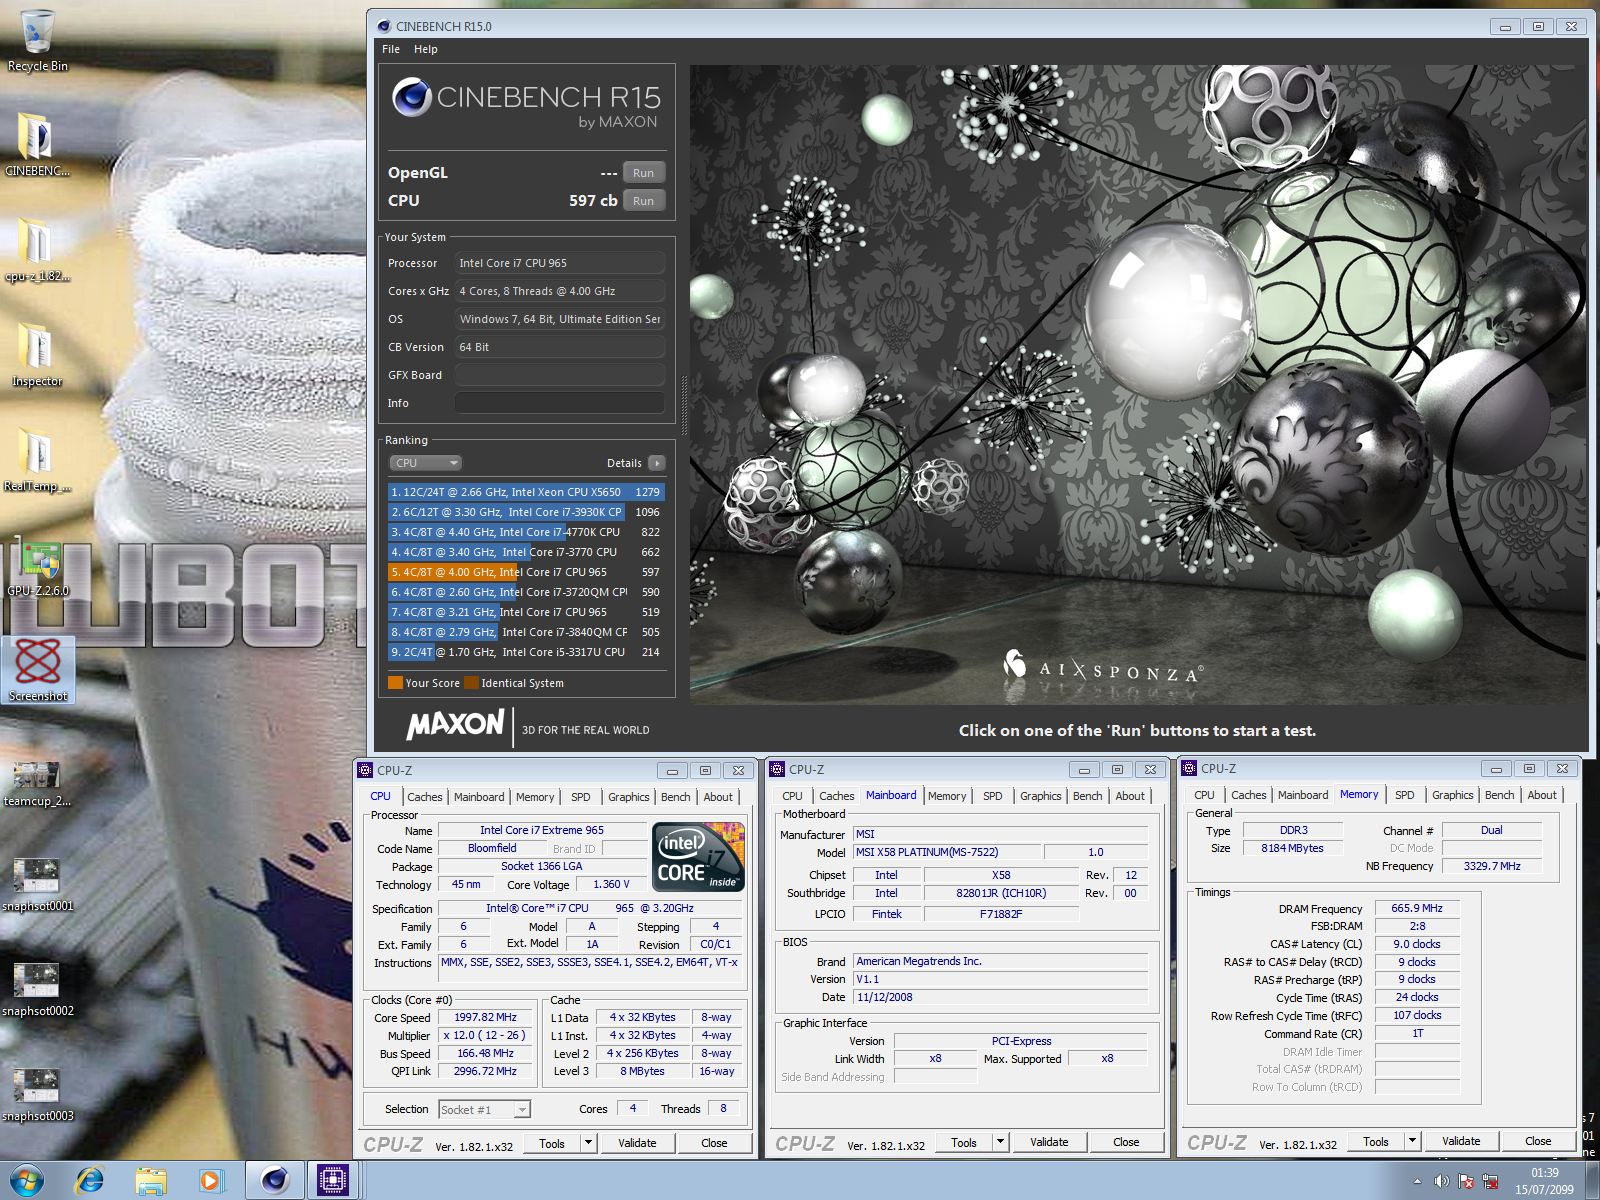Open the Inspector folder icon
Screen dimensions: 1600x1200
[x=37, y=355]
